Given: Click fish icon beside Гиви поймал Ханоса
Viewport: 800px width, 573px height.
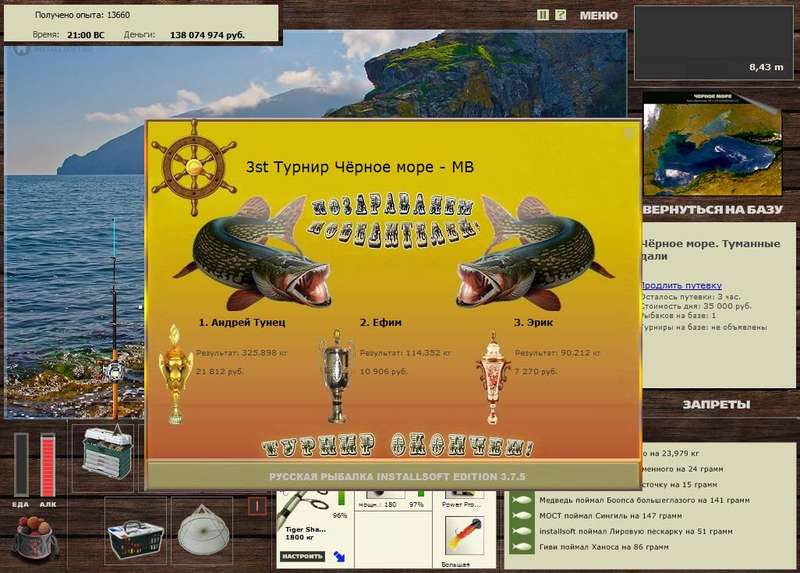Looking at the screenshot, I should (521, 547).
